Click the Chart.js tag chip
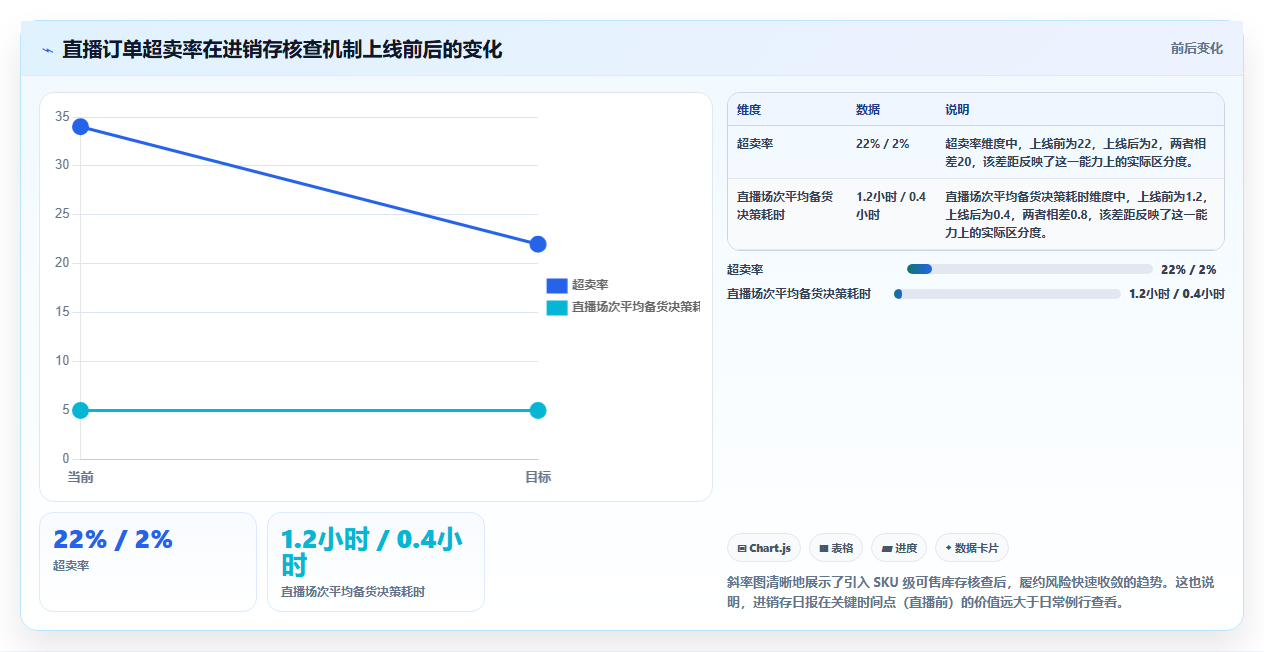Screen dimensions: 1264x652 click(x=764, y=548)
